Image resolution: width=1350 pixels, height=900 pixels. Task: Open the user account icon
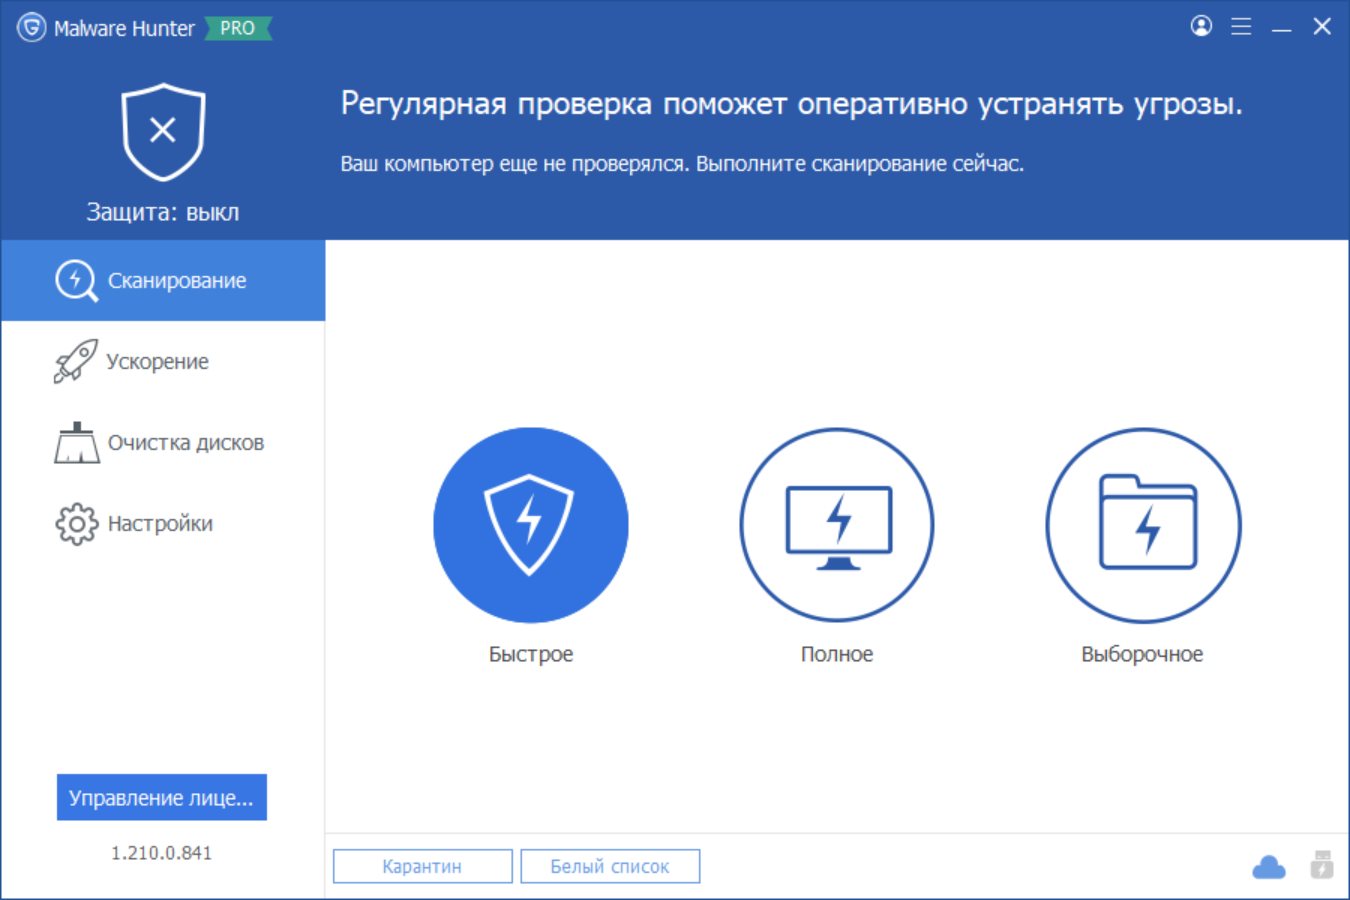coord(1201,26)
